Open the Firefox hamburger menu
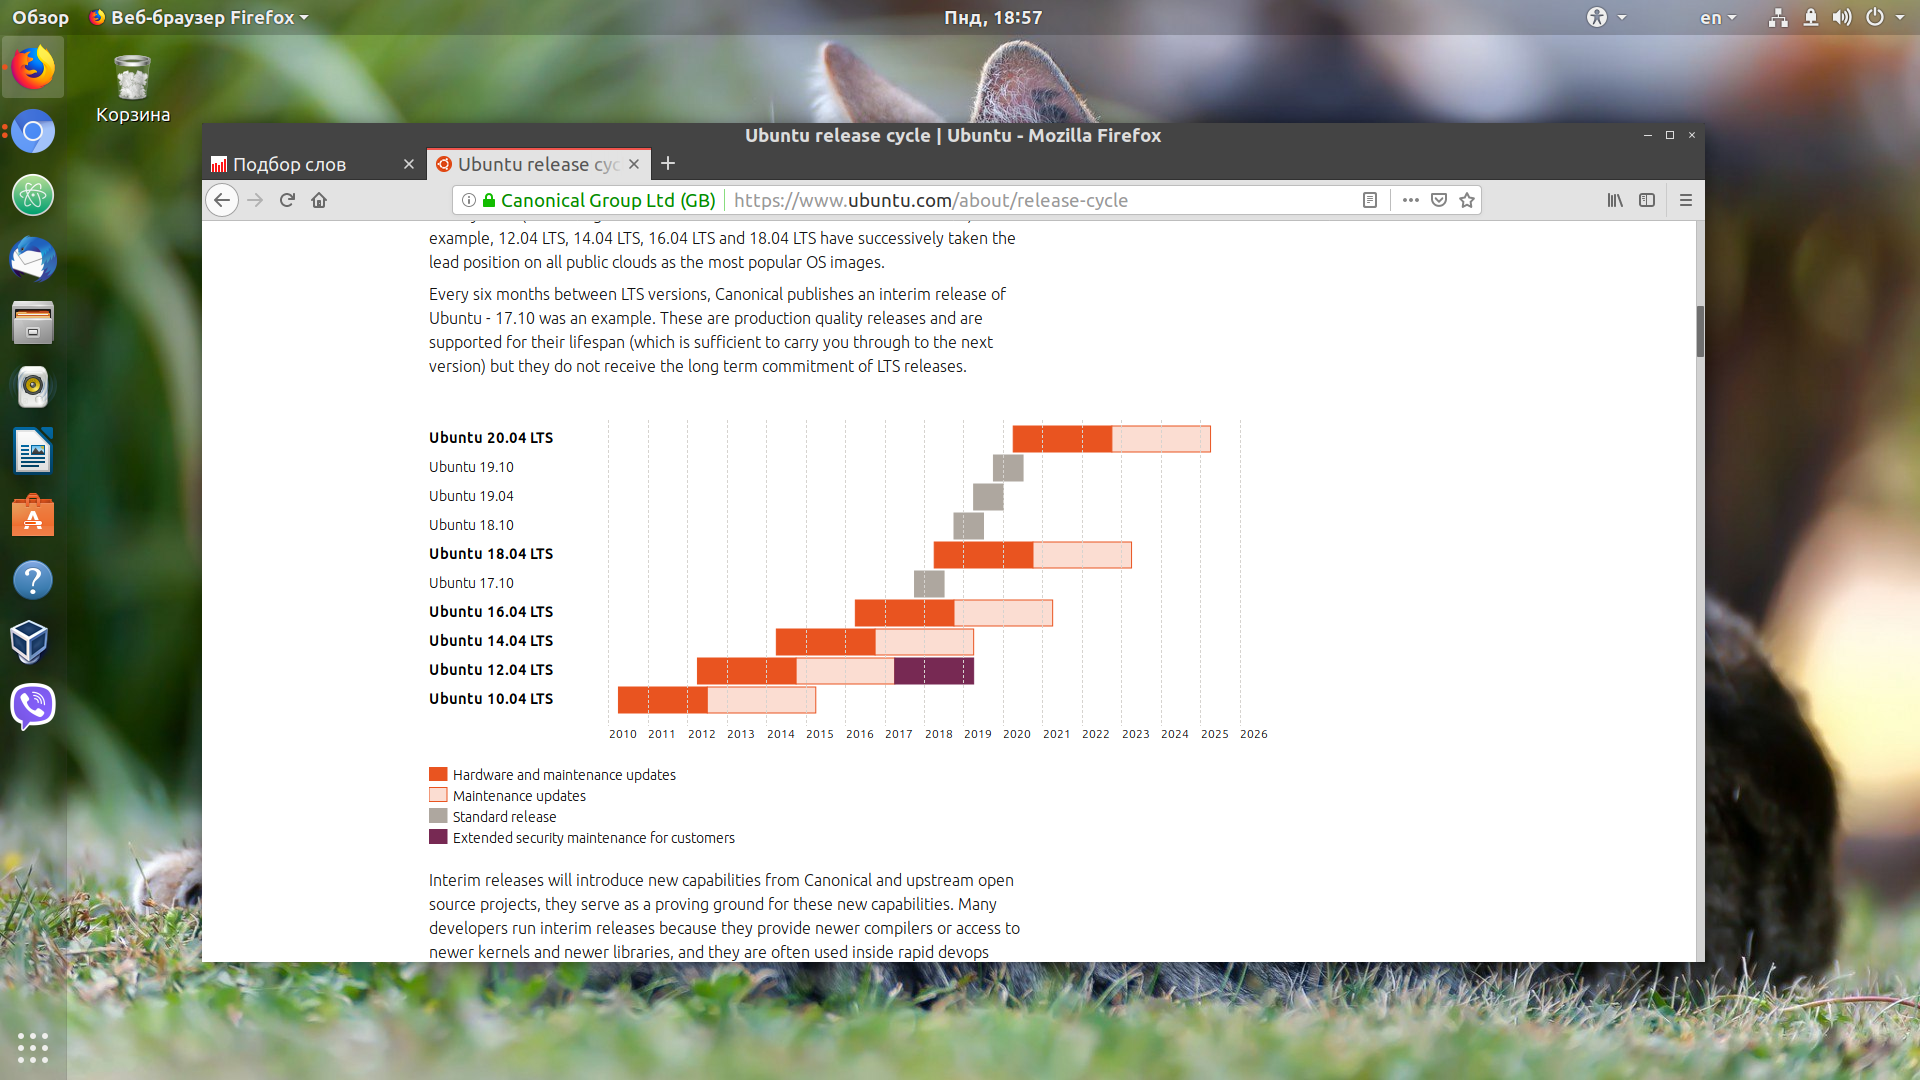The image size is (1920, 1080). pyautogui.click(x=1686, y=200)
